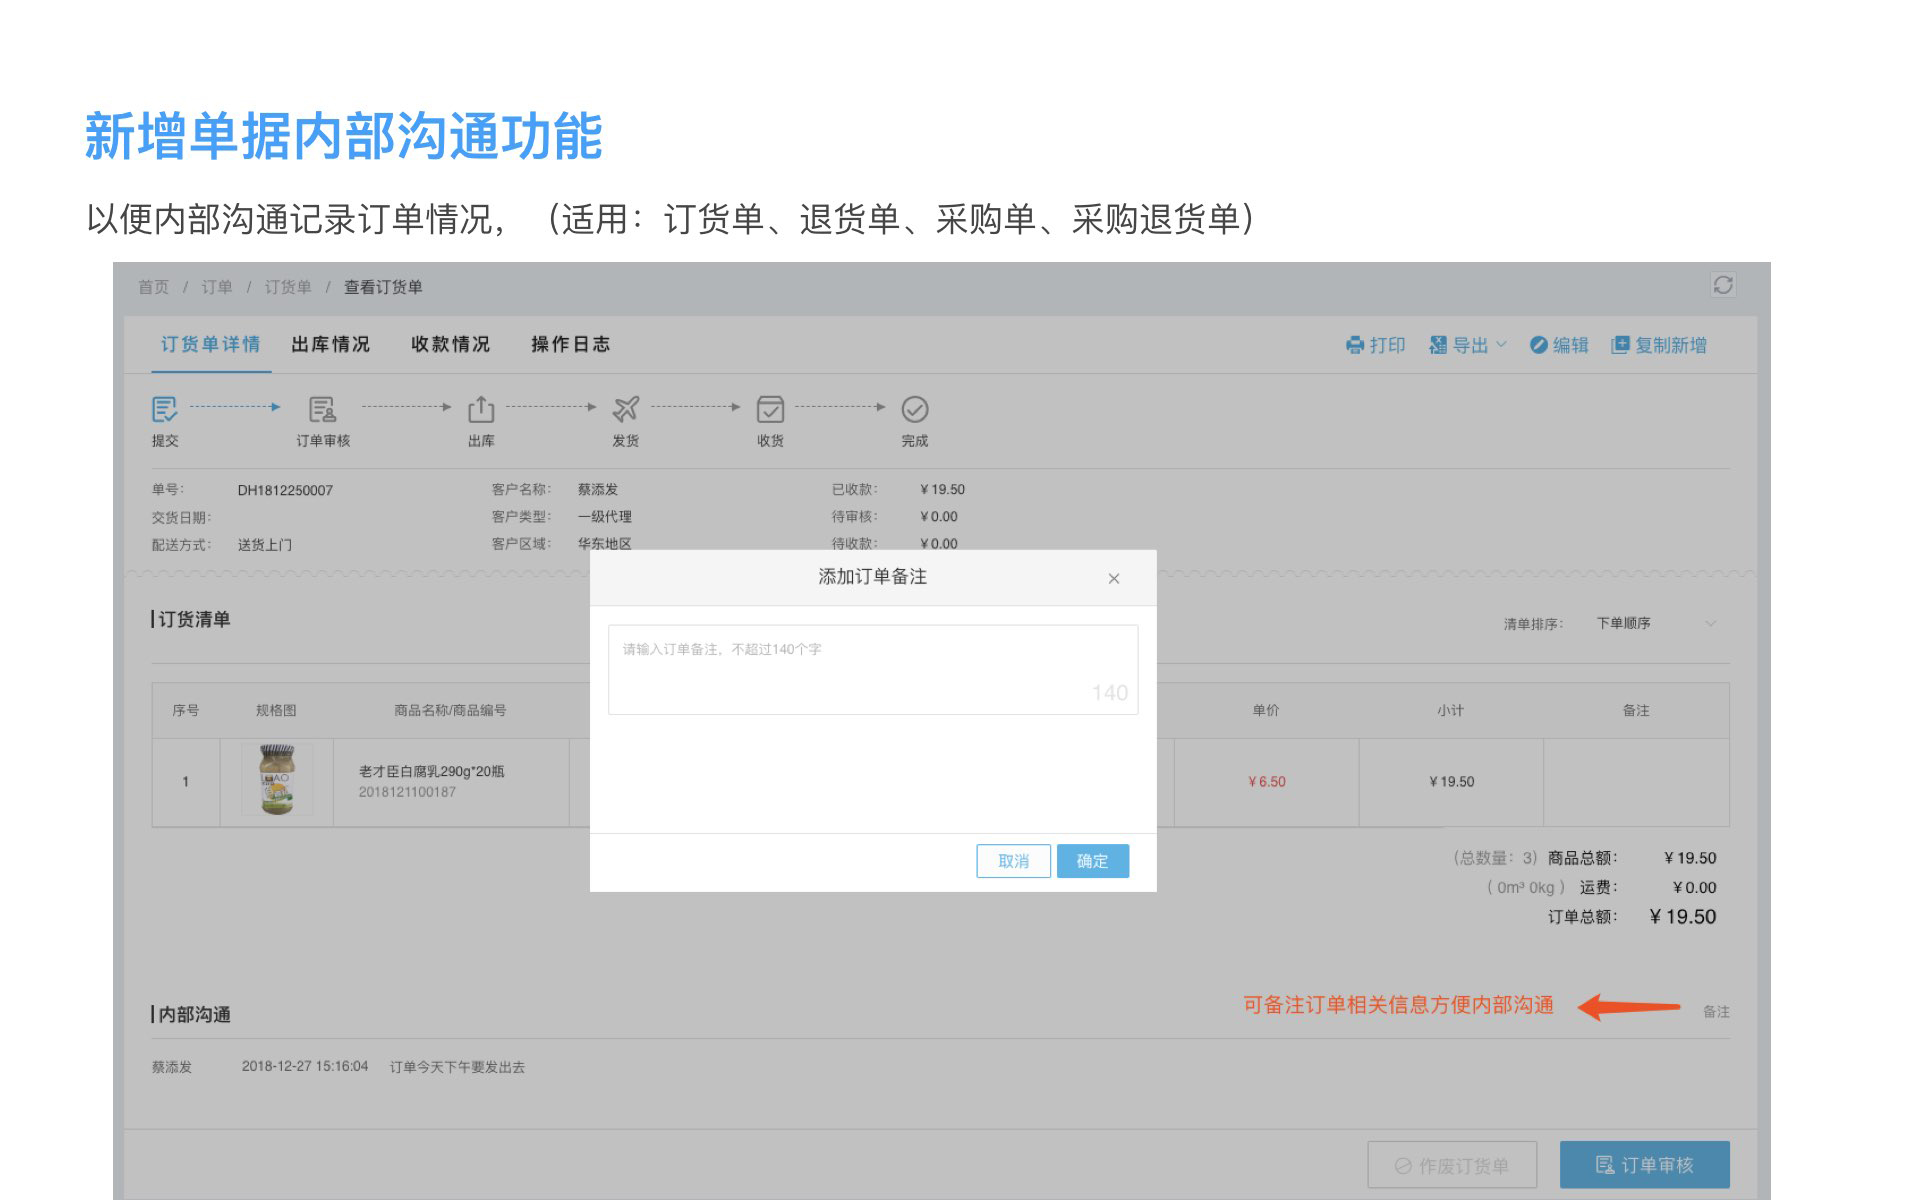Click the tofu product thumbnail image
1920x1200 pixels.
(277, 780)
